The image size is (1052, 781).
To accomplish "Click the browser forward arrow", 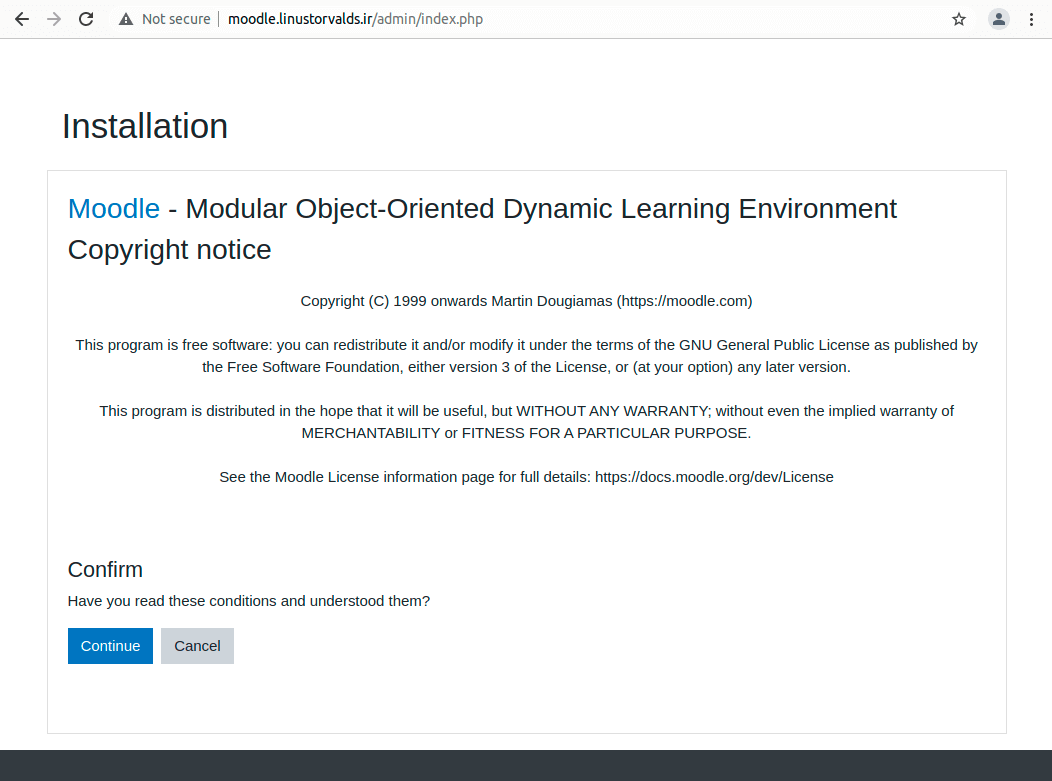I will click(54, 19).
